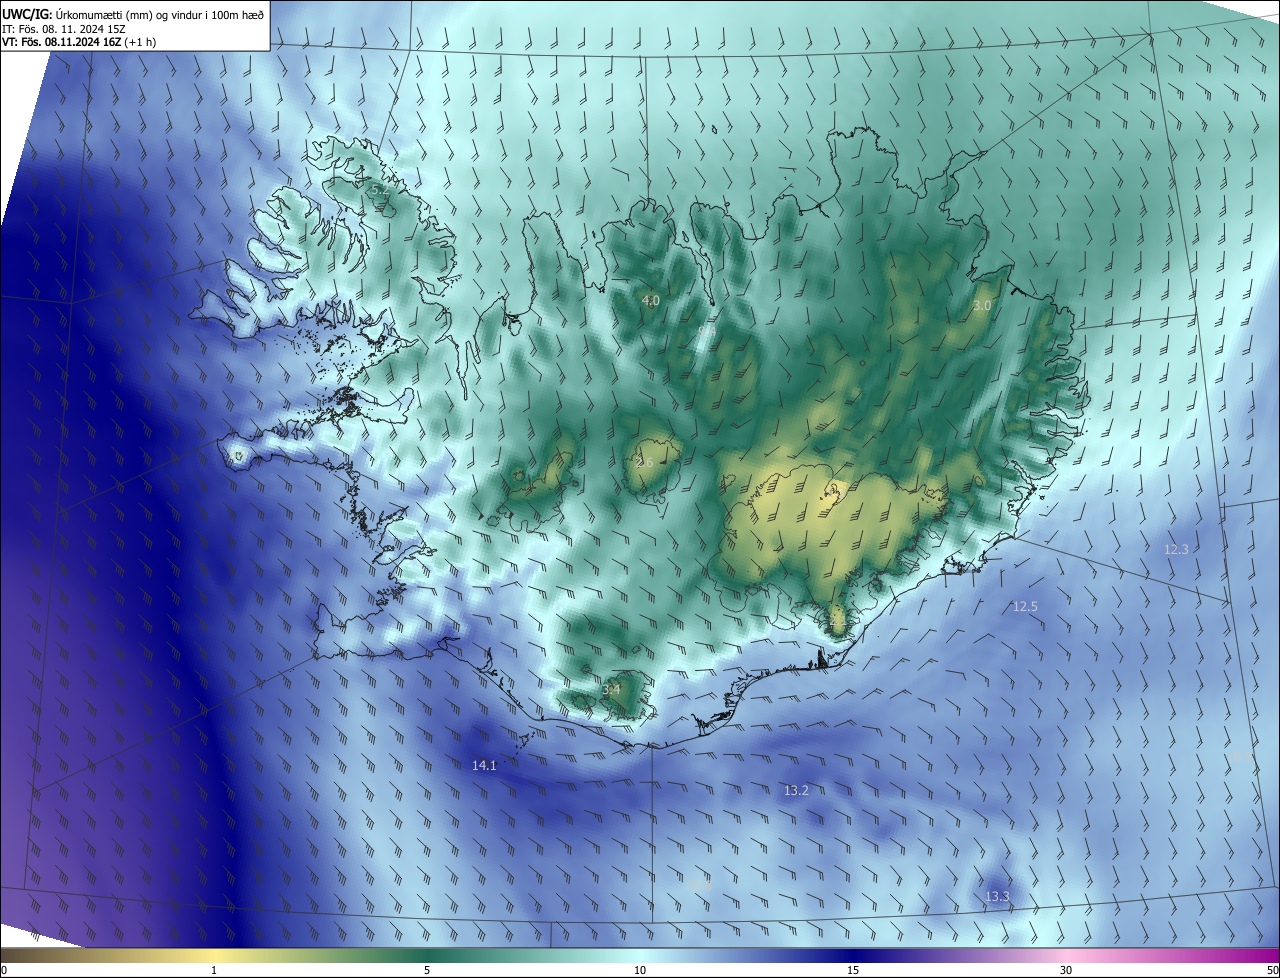Click the 3.0 value label in northeast Iceland
This screenshot has height=978, width=1280.
982,305
